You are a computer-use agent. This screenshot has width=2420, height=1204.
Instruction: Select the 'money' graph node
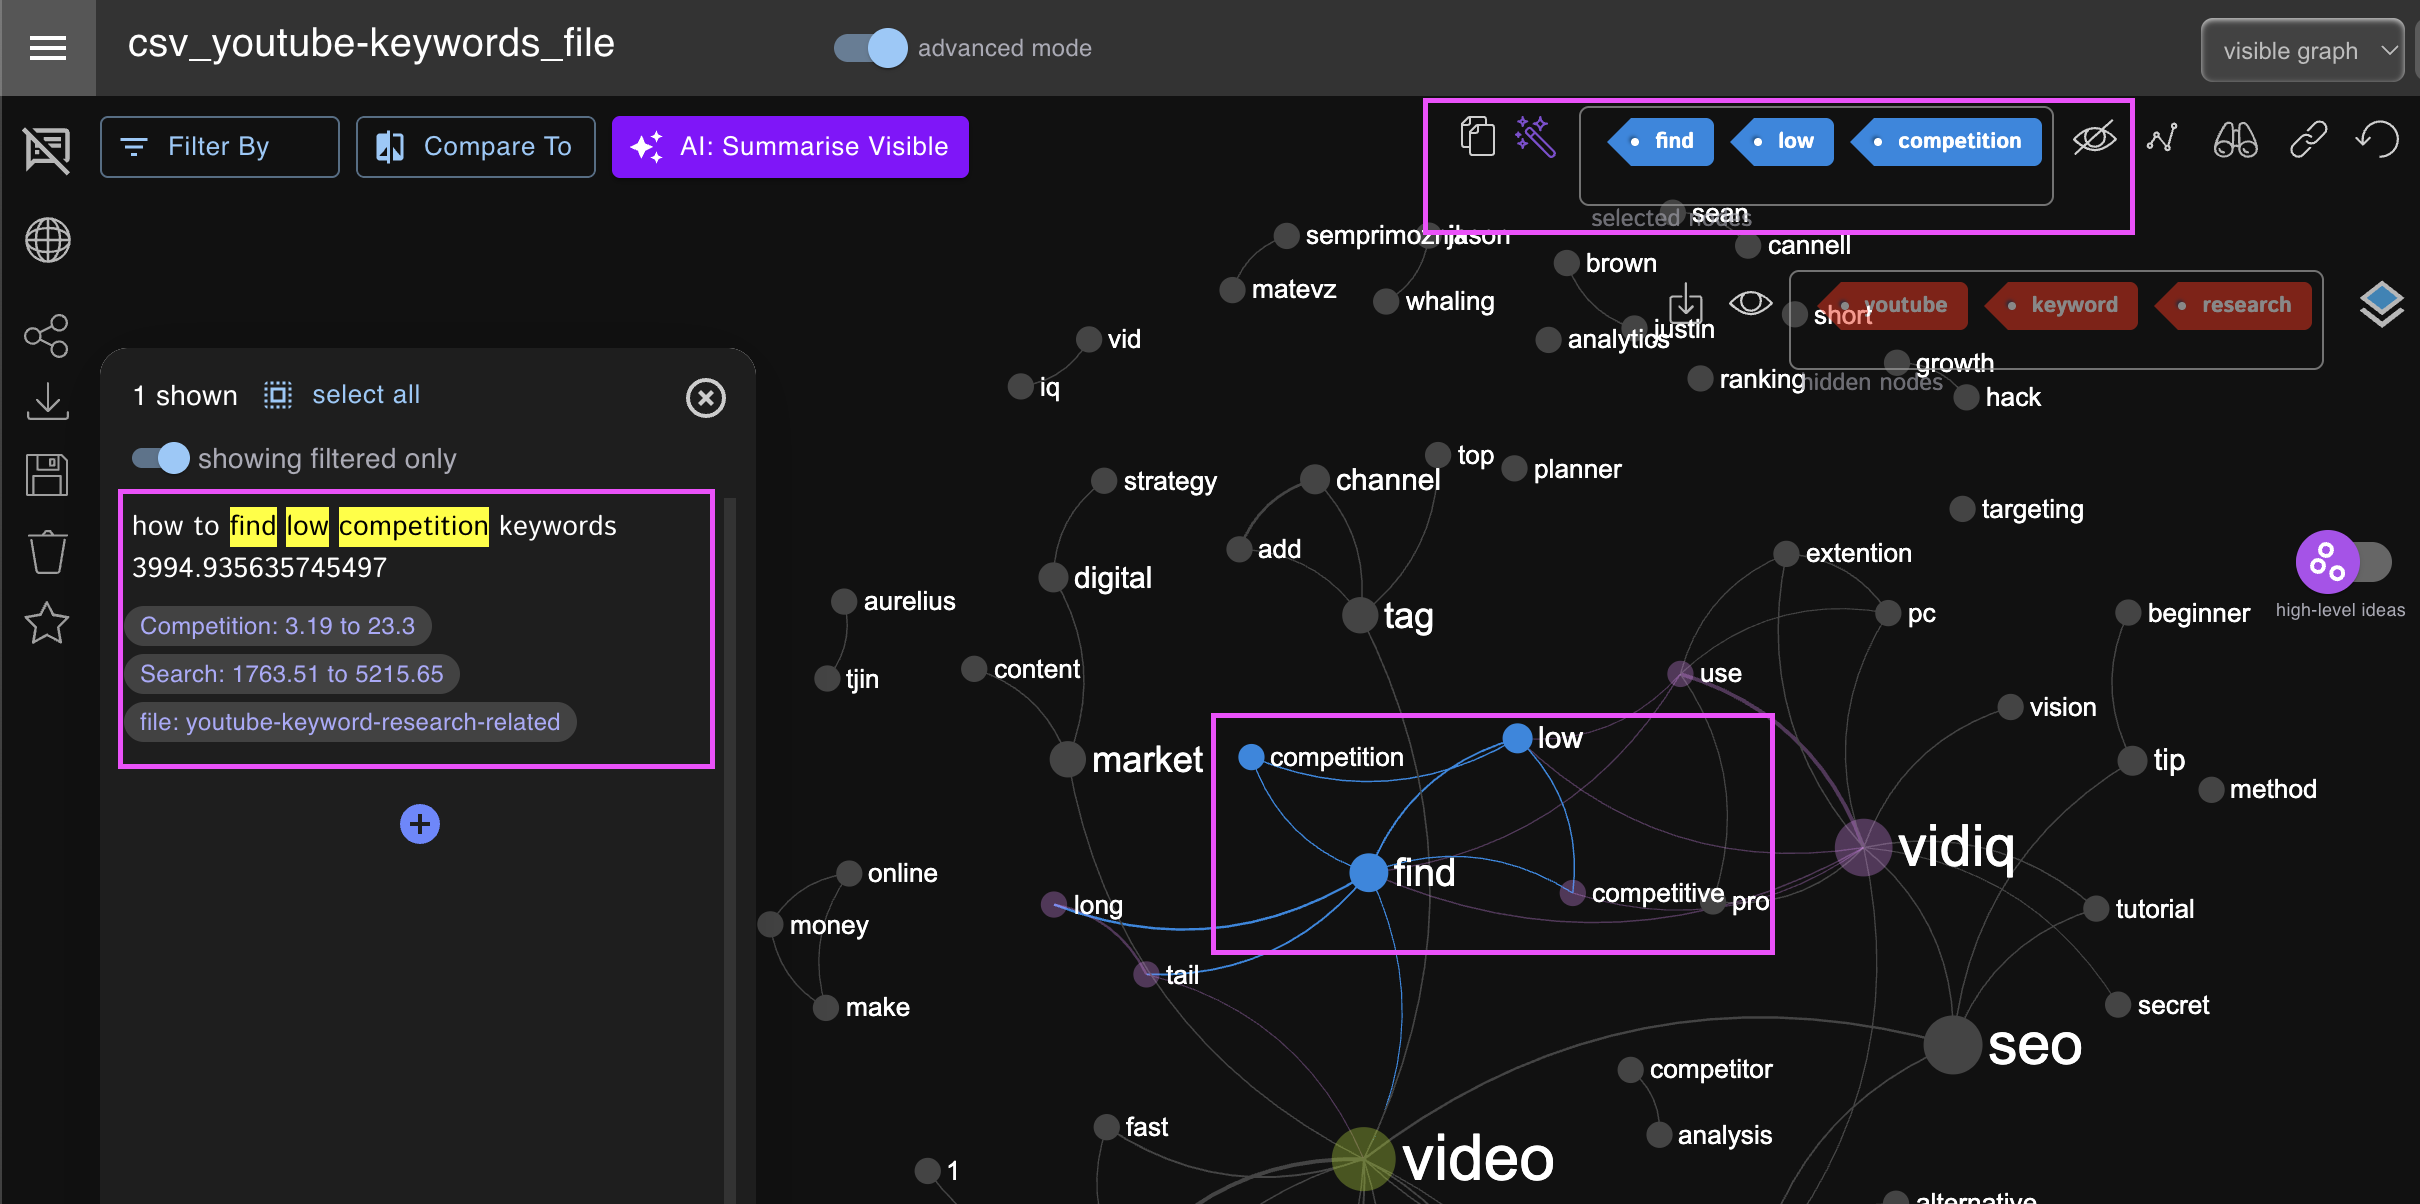[770, 924]
